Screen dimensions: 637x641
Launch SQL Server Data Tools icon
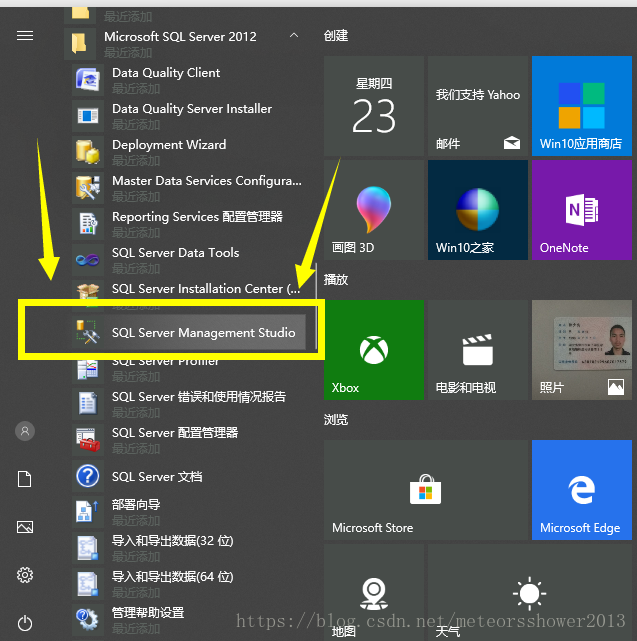pyautogui.click(x=87, y=260)
